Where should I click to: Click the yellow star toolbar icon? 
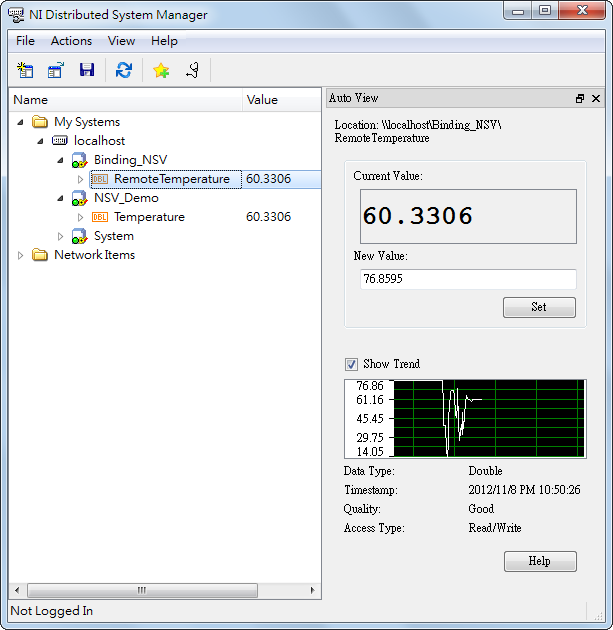161,70
